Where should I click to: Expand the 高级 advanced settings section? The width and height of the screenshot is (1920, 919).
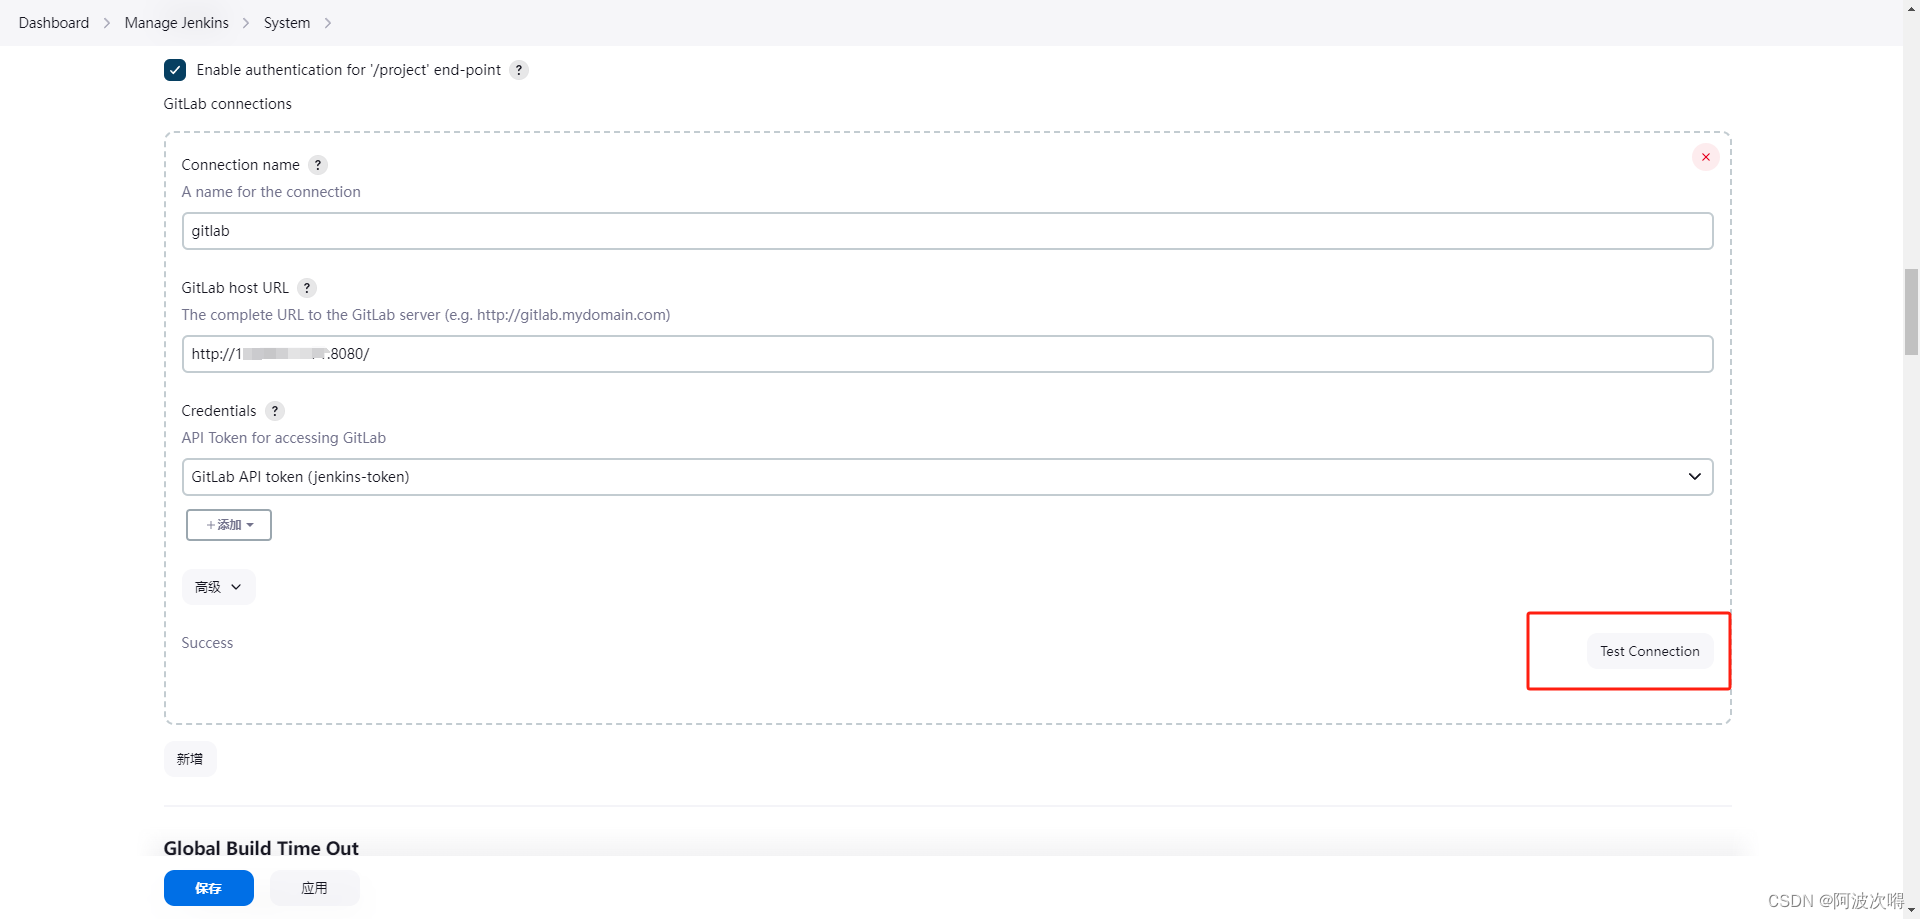pyautogui.click(x=218, y=587)
